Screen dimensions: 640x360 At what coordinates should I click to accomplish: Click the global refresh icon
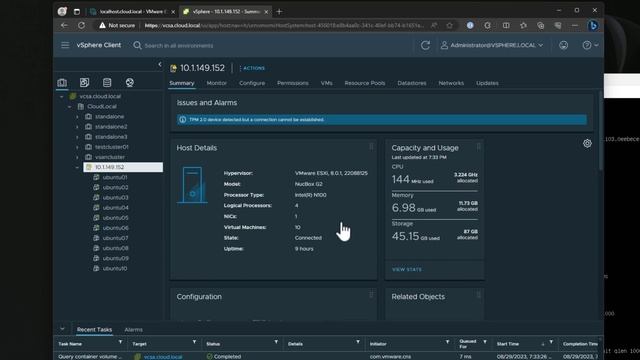tap(425, 45)
